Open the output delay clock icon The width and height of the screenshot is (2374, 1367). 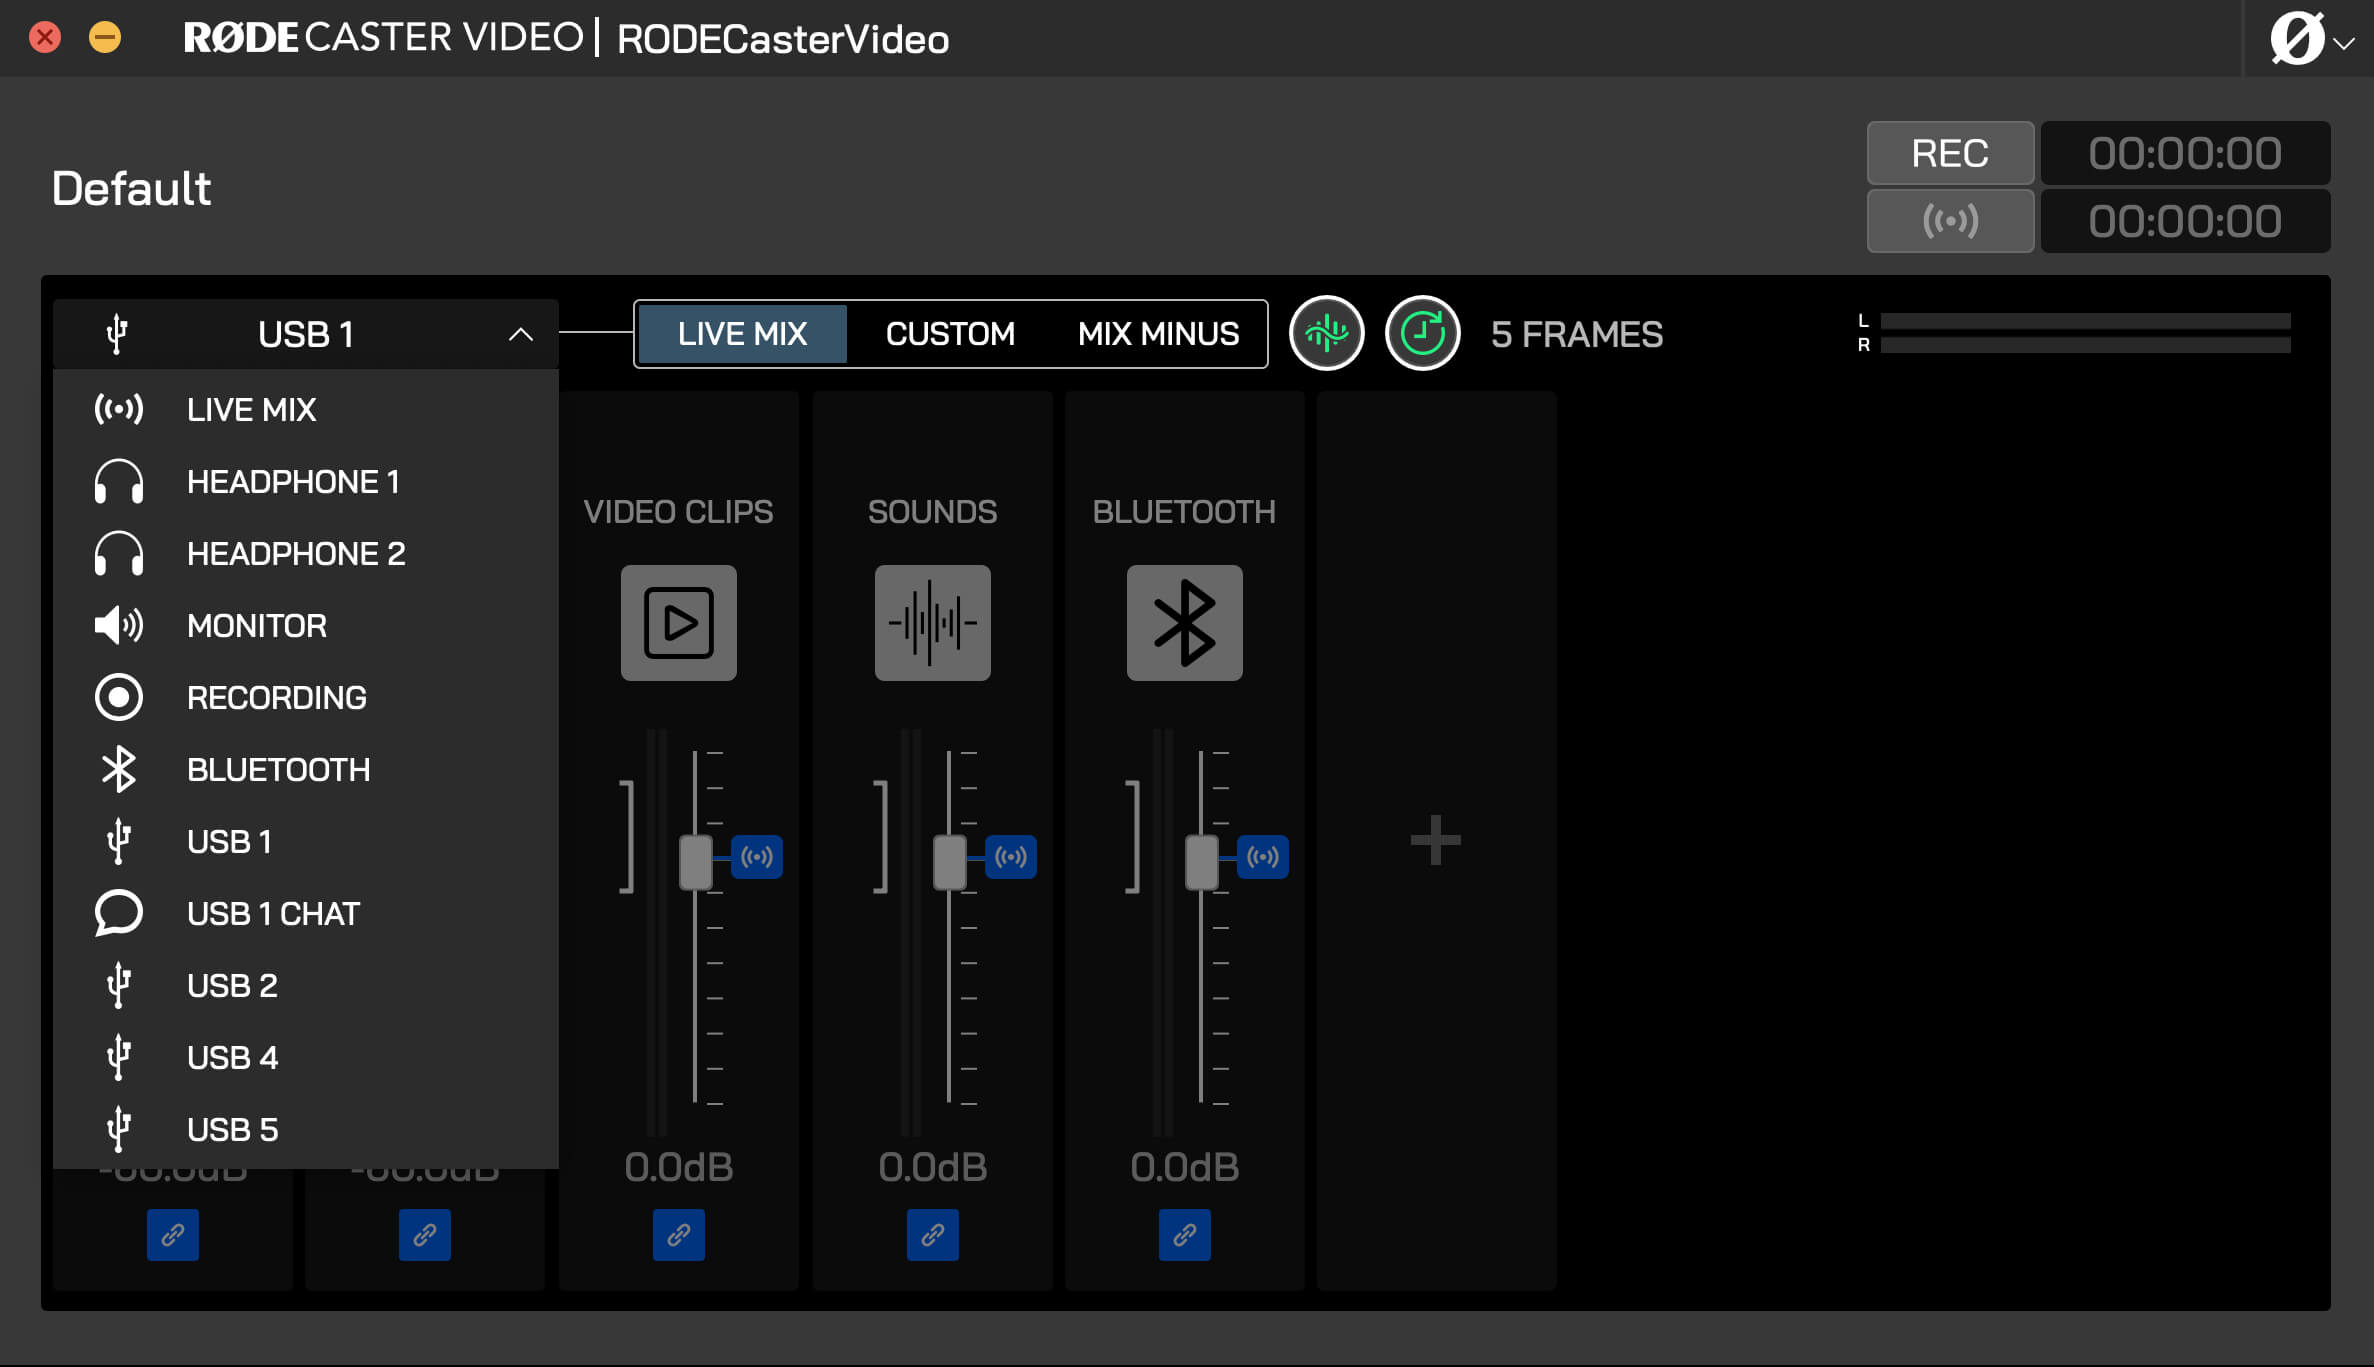pos(1421,334)
